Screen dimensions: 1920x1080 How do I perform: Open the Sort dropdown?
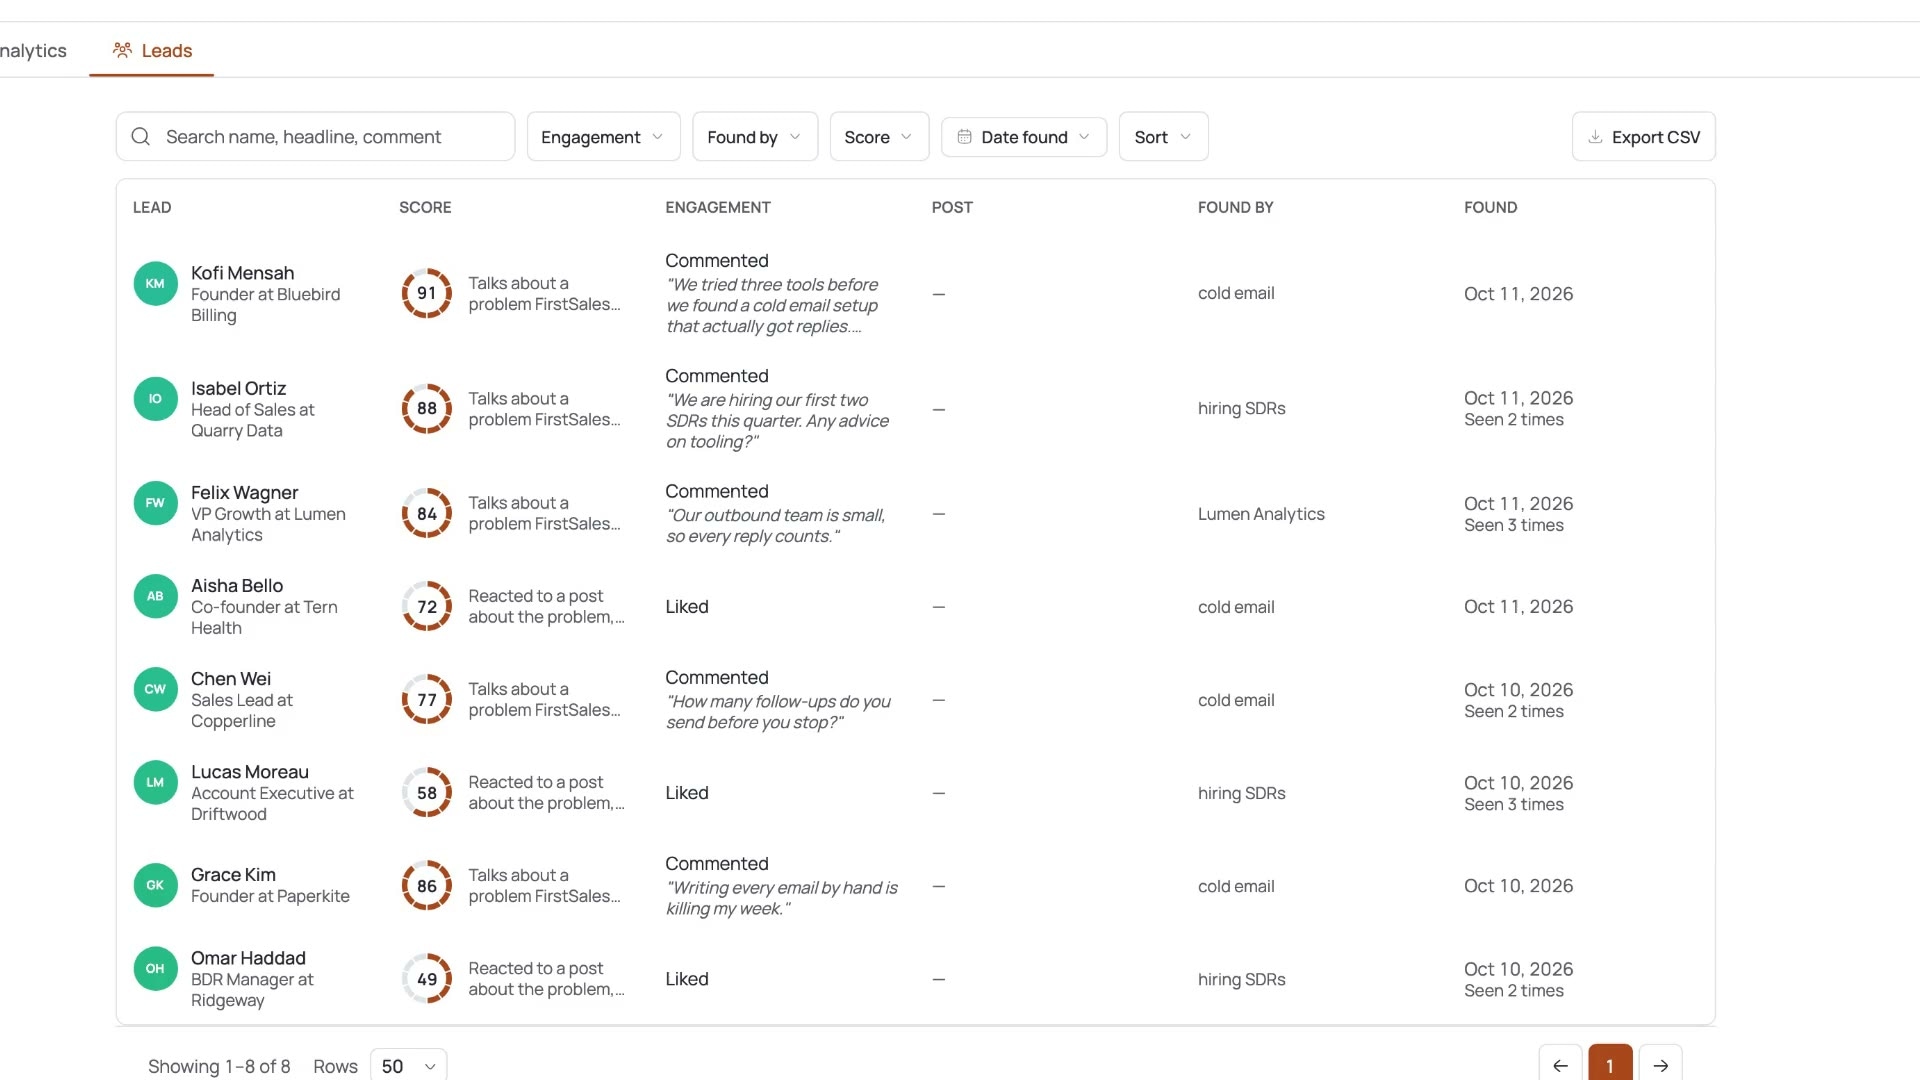point(1163,136)
